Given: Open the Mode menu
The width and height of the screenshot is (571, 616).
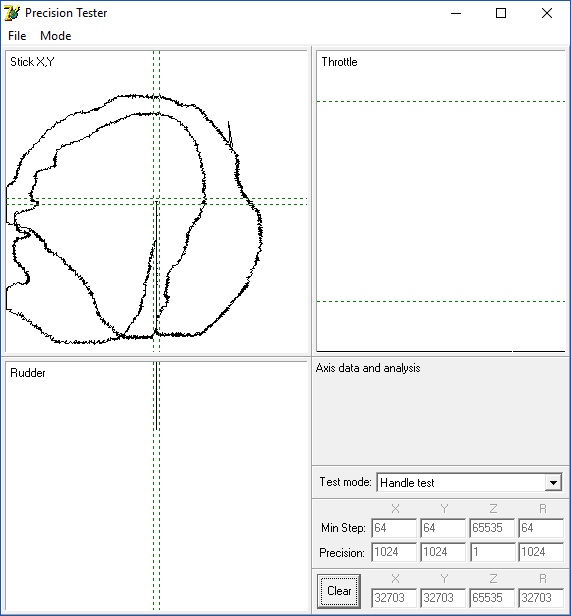Looking at the screenshot, I should (x=55, y=36).
